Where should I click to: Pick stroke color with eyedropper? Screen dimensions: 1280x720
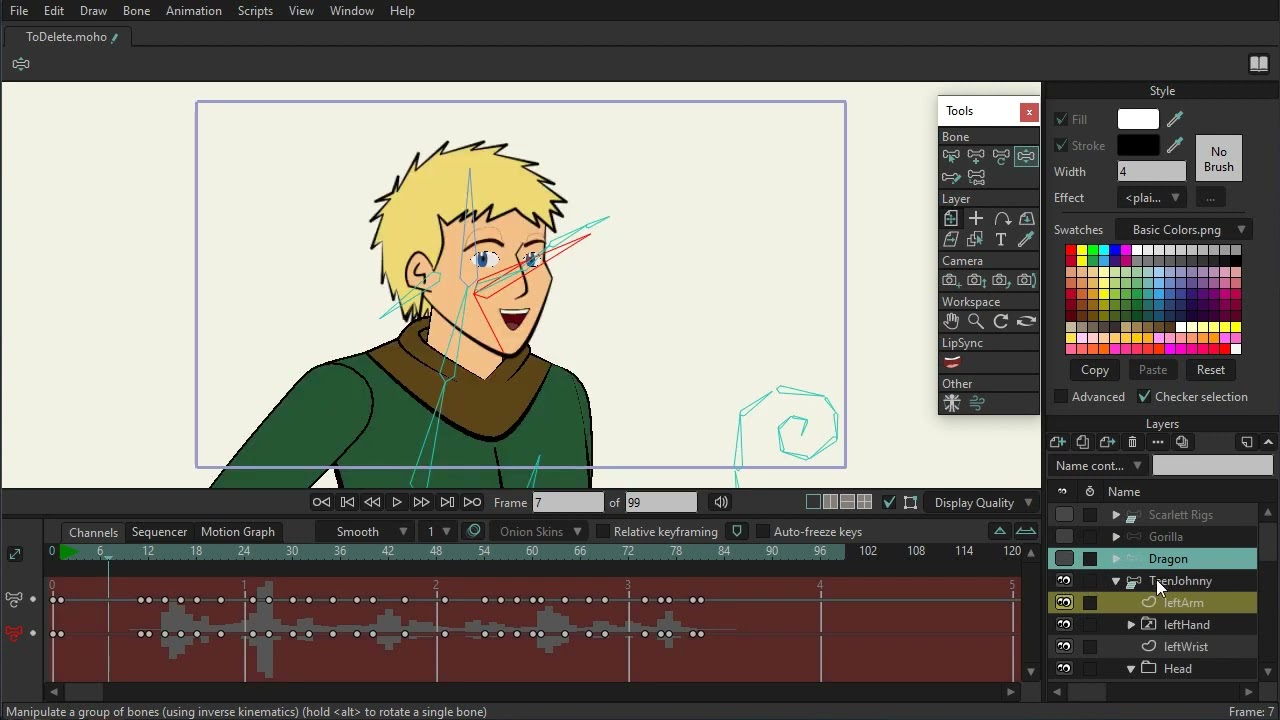point(1175,145)
